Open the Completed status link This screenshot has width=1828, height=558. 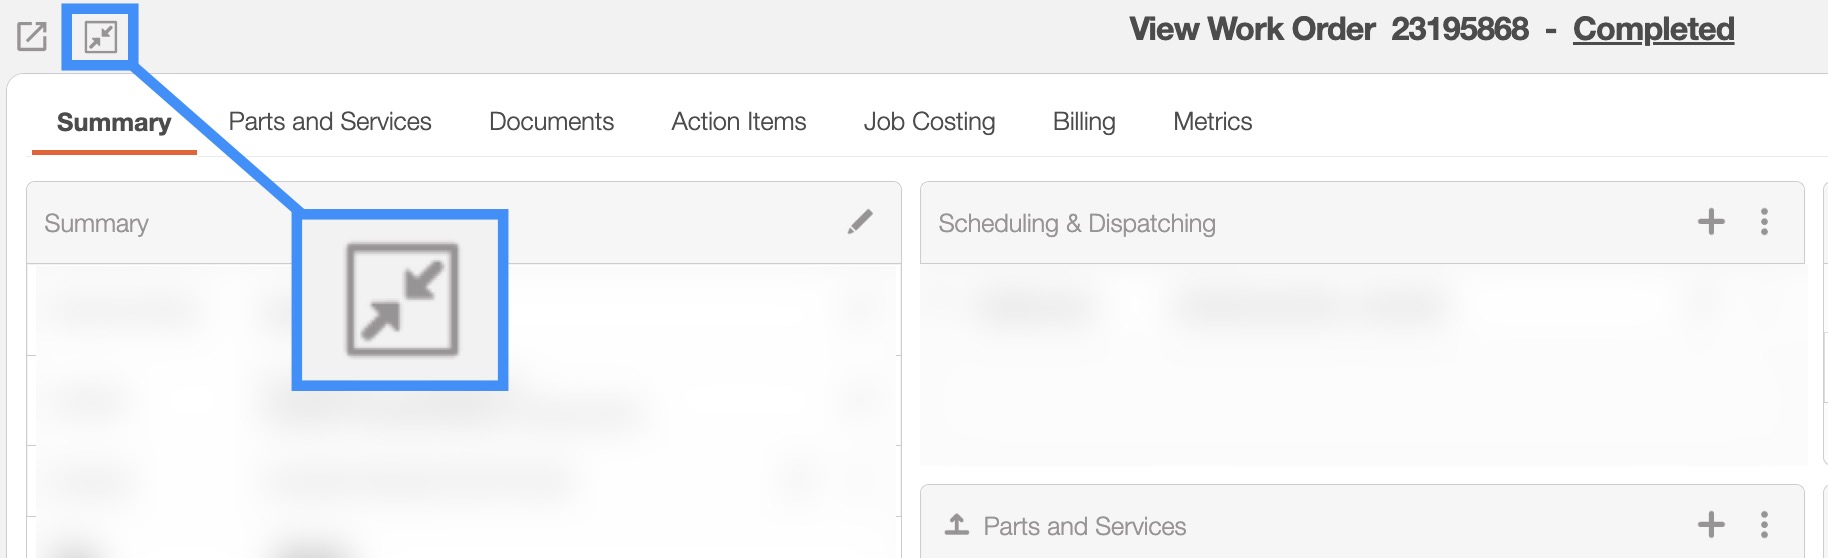point(1653,29)
